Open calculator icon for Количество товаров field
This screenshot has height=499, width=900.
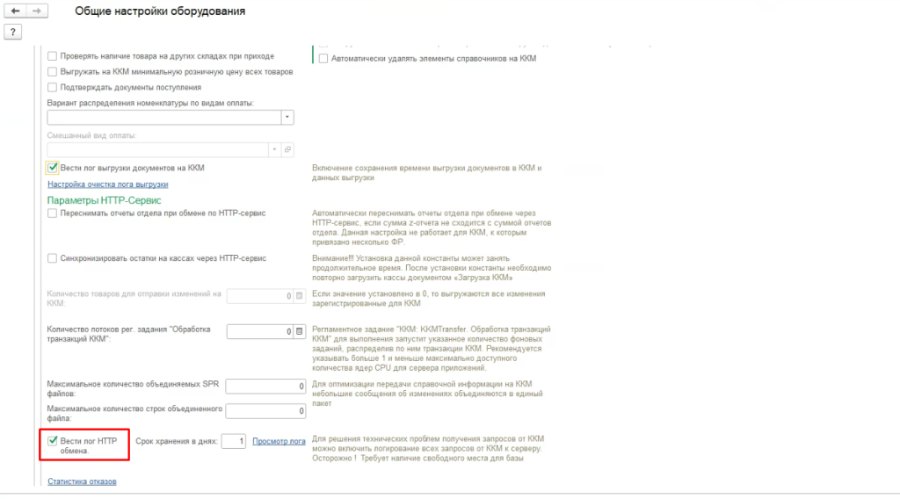pyautogui.click(x=299, y=296)
